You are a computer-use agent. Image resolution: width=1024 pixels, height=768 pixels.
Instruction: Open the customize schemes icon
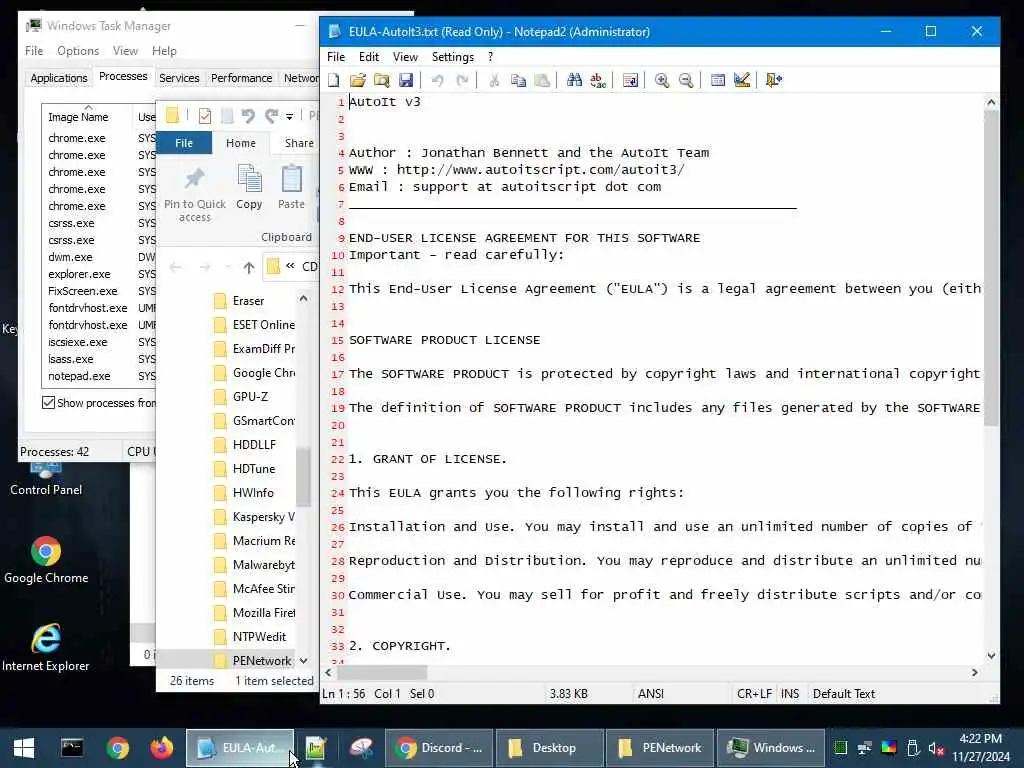coord(742,80)
